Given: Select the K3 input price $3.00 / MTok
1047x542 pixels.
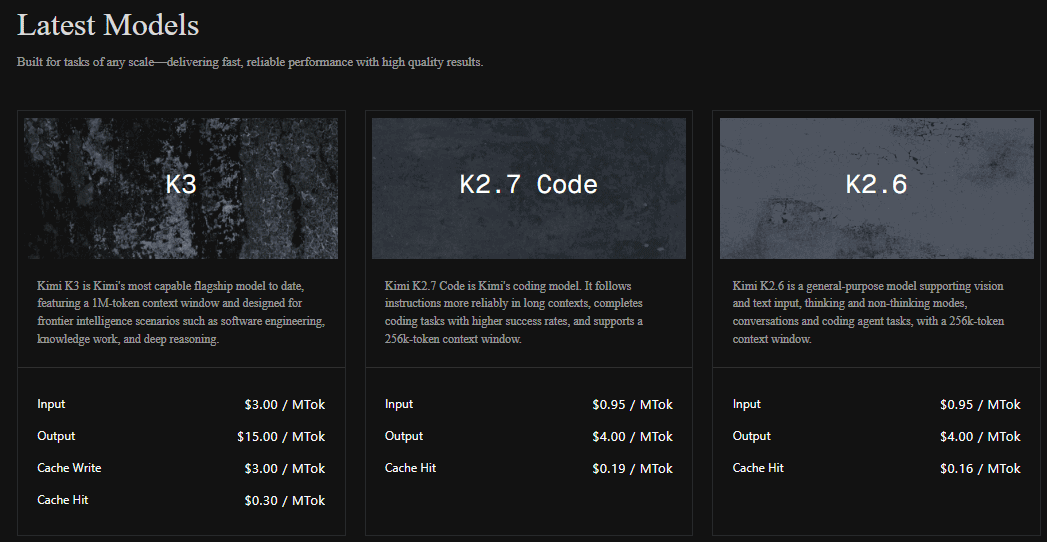Looking at the screenshot, I should click(x=285, y=404).
